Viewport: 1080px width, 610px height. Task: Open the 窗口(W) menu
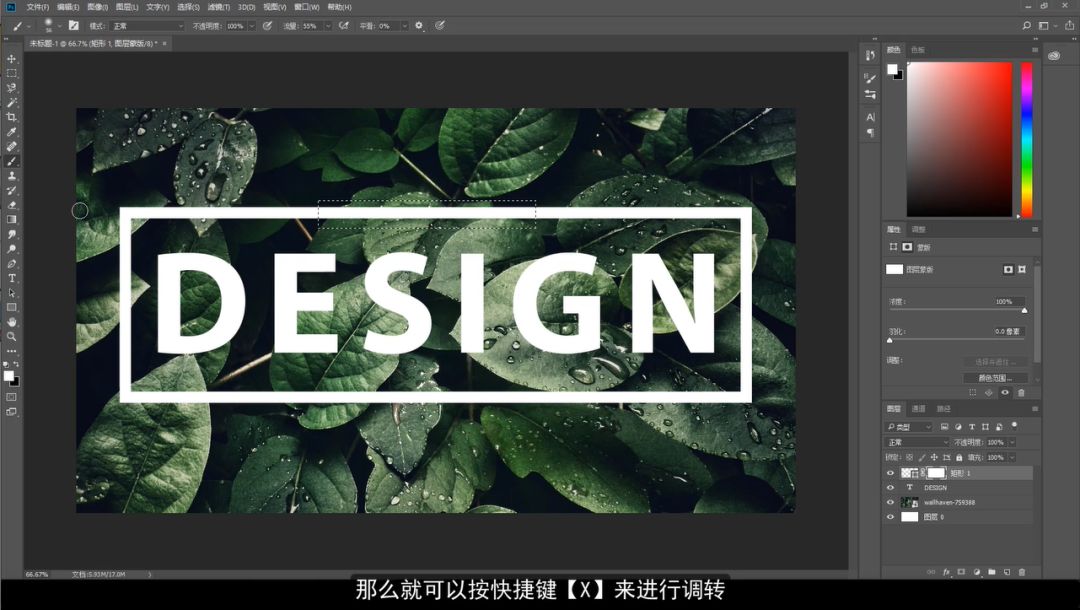point(307,7)
